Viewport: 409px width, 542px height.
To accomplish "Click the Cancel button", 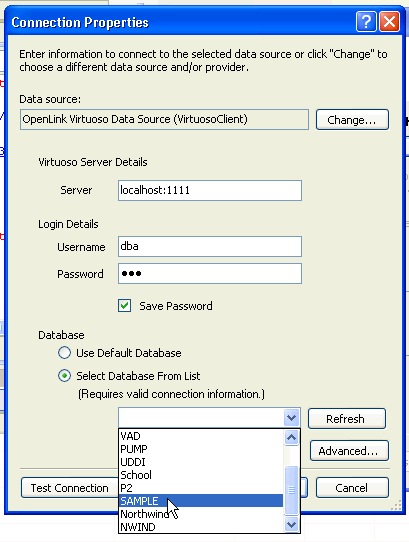I will click(352, 488).
